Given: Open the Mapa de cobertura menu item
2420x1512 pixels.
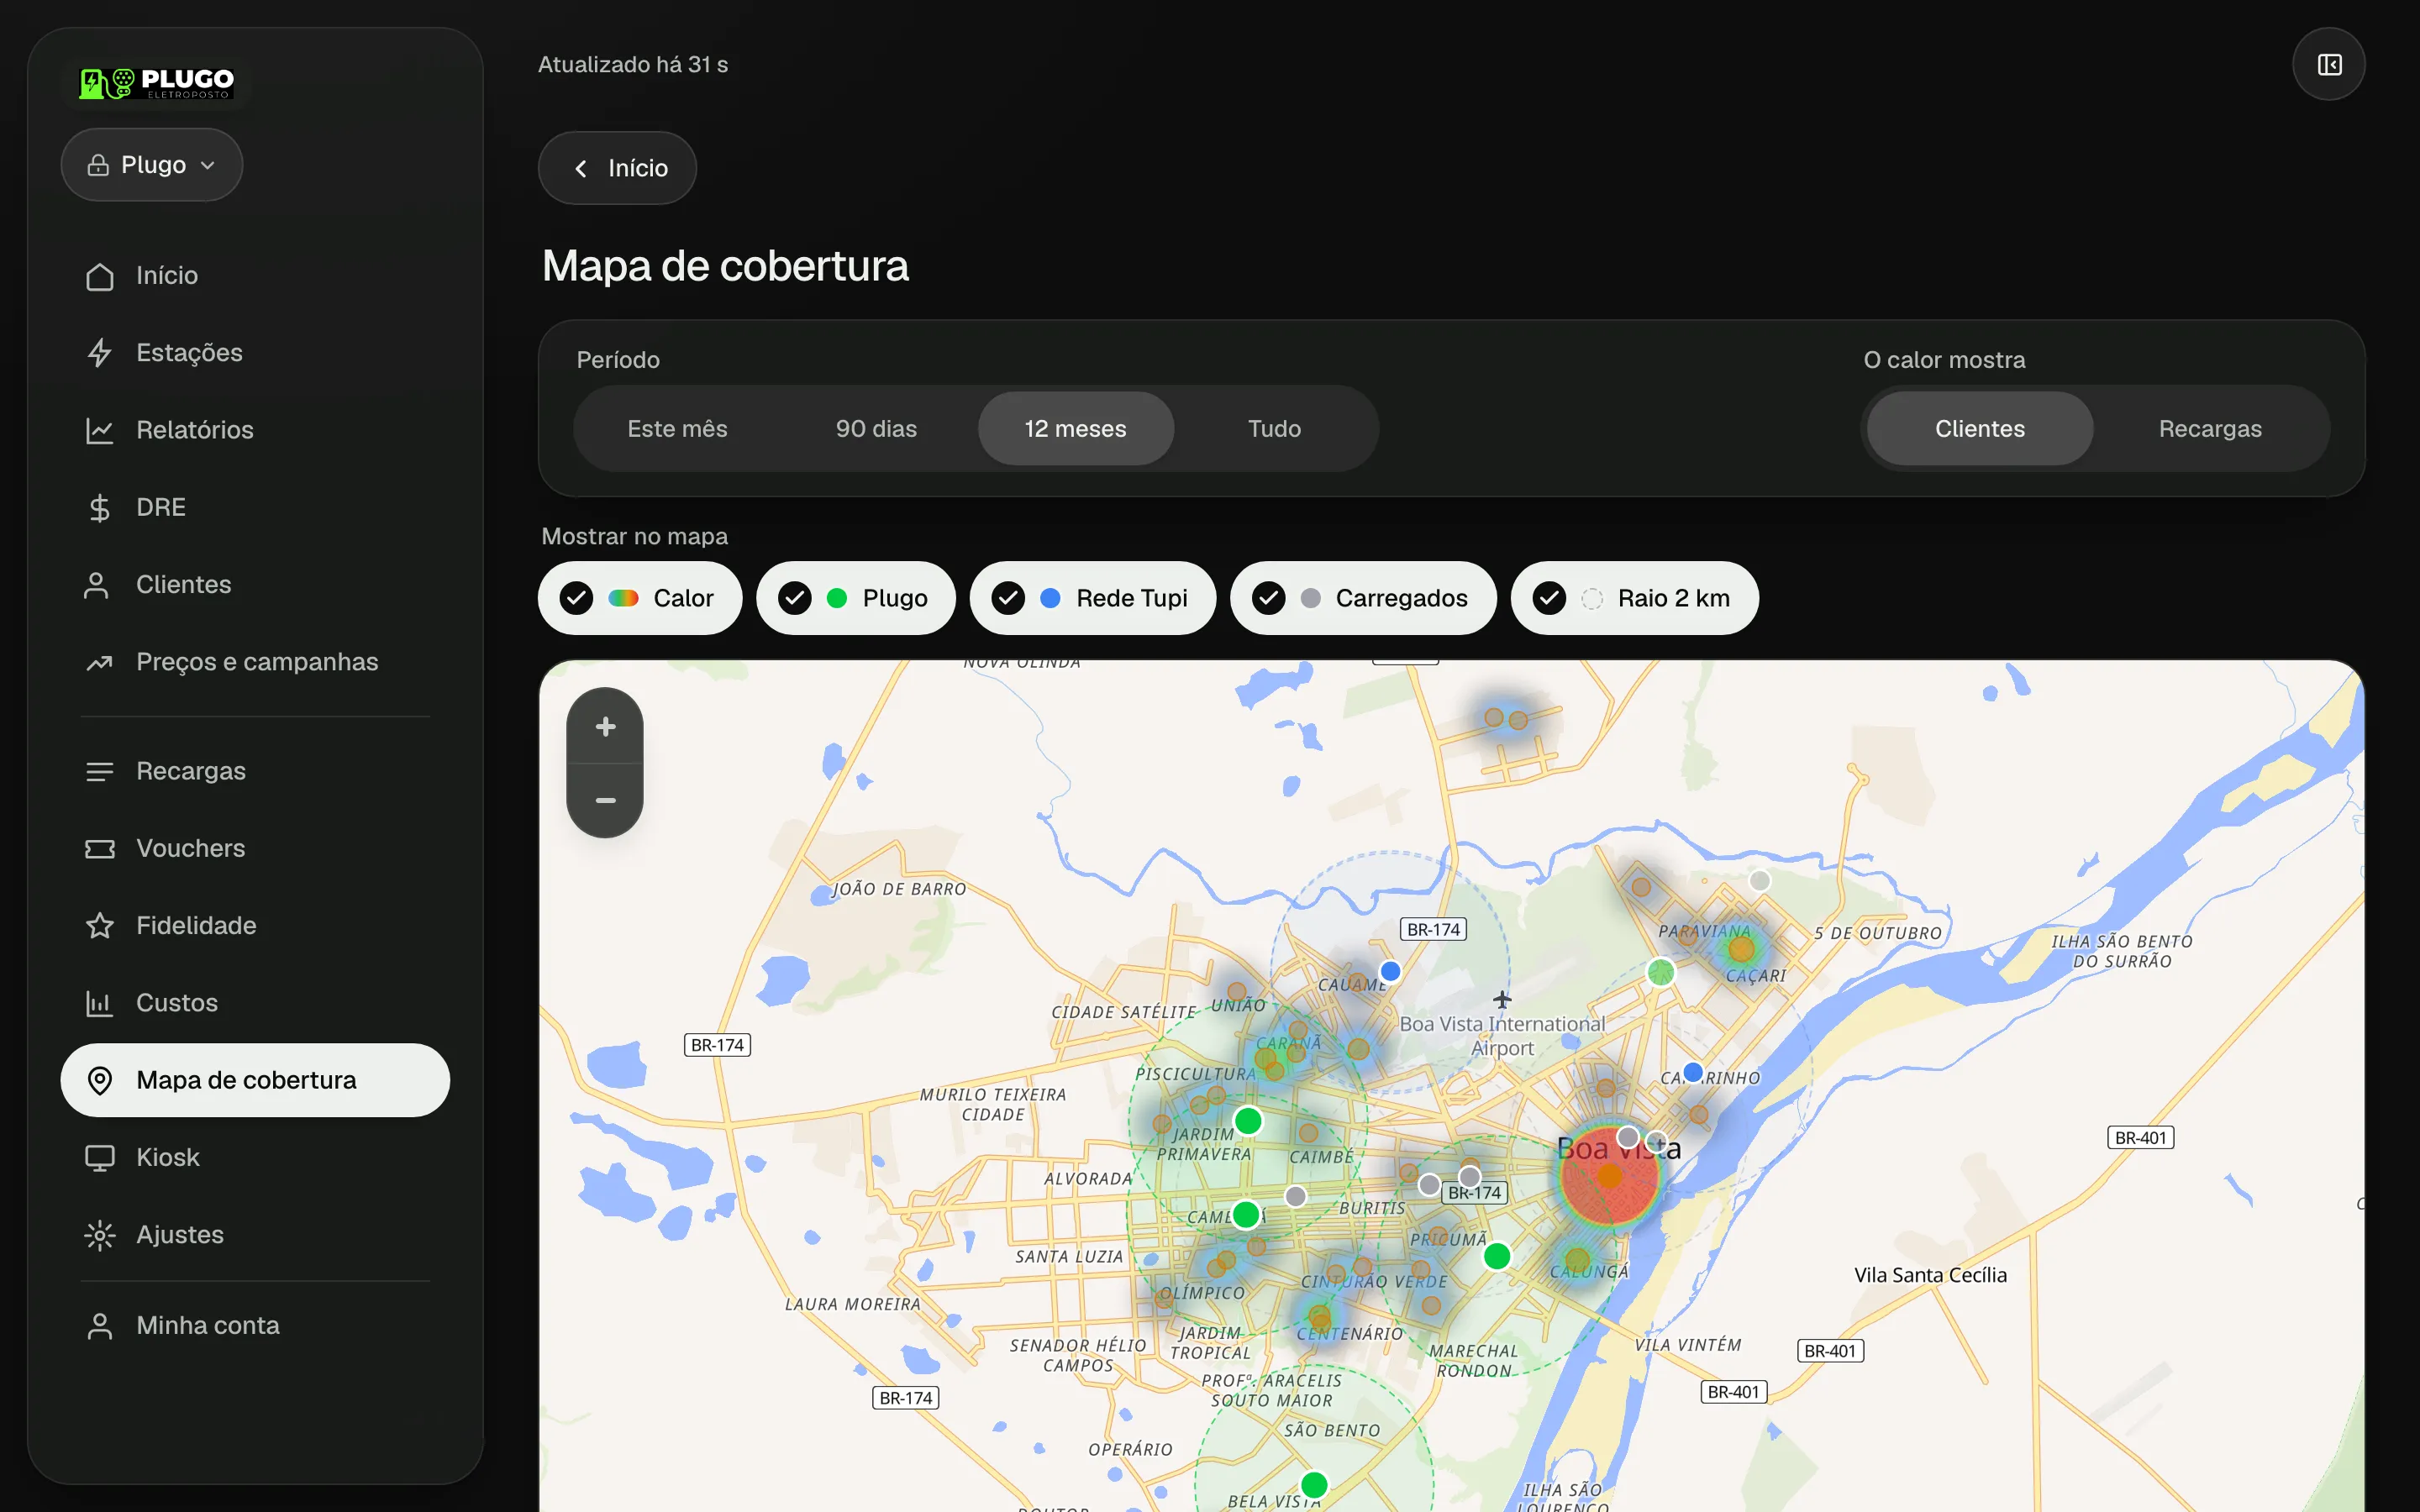Looking at the screenshot, I should point(255,1080).
